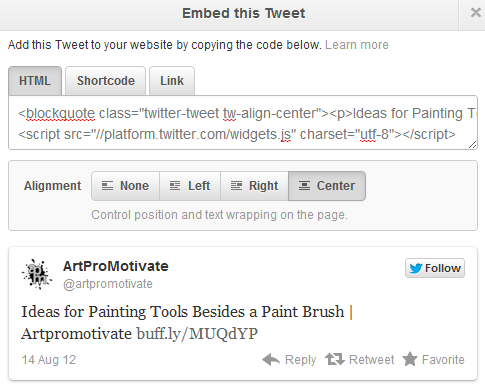Click the Retweet arrows icon
This screenshot has width=485, height=386.
[335, 359]
